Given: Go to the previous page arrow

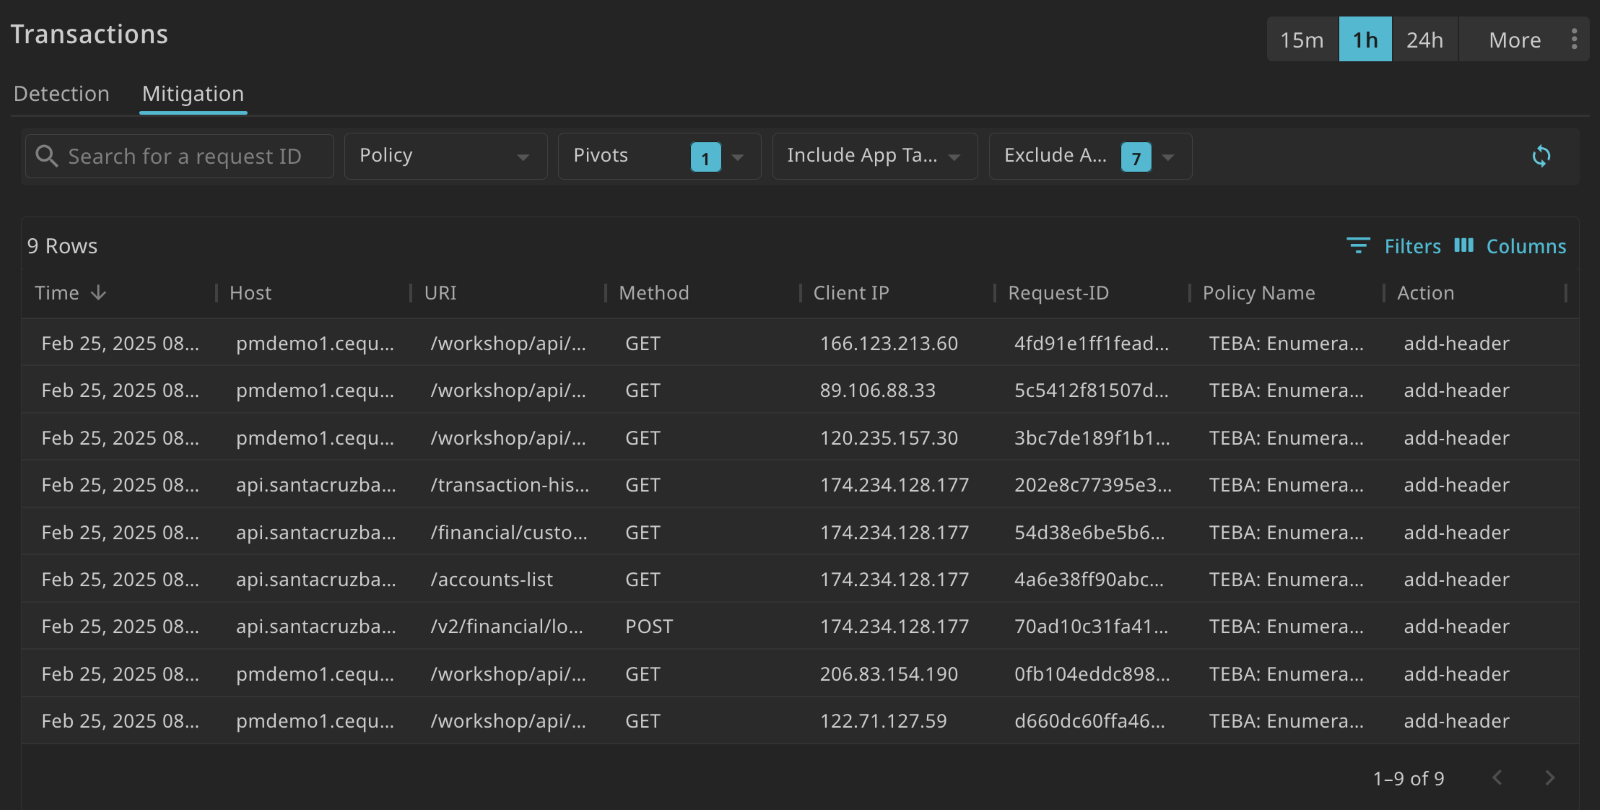Looking at the screenshot, I should (x=1497, y=778).
